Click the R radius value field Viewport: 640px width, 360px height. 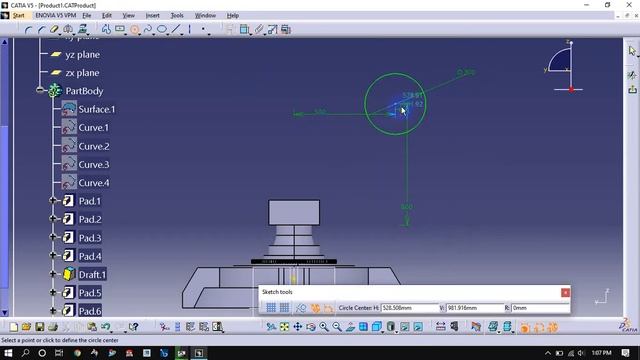540,308
